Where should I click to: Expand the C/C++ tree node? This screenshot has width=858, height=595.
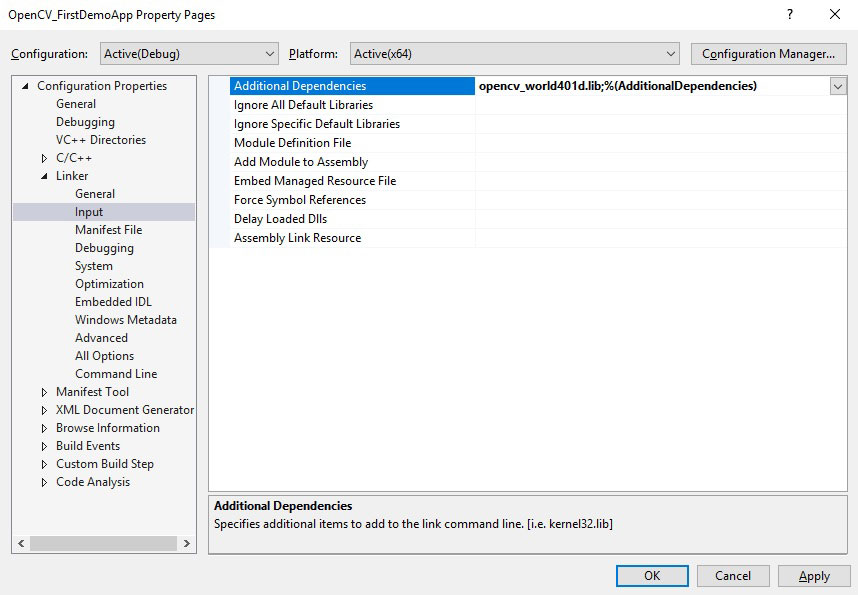click(x=44, y=158)
